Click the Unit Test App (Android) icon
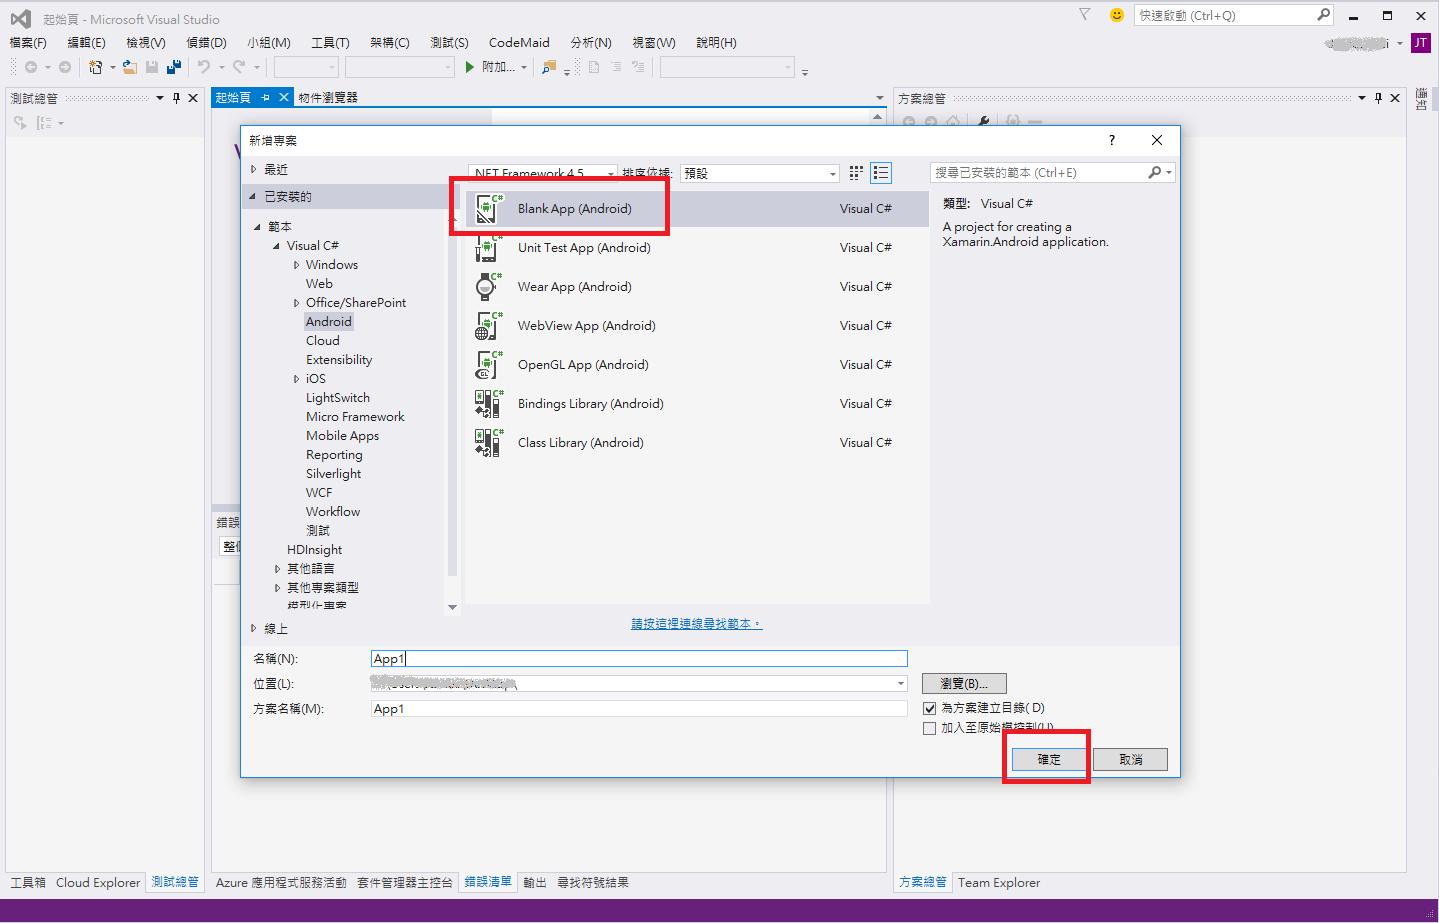The width and height of the screenshot is (1439, 923). coord(488,247)
